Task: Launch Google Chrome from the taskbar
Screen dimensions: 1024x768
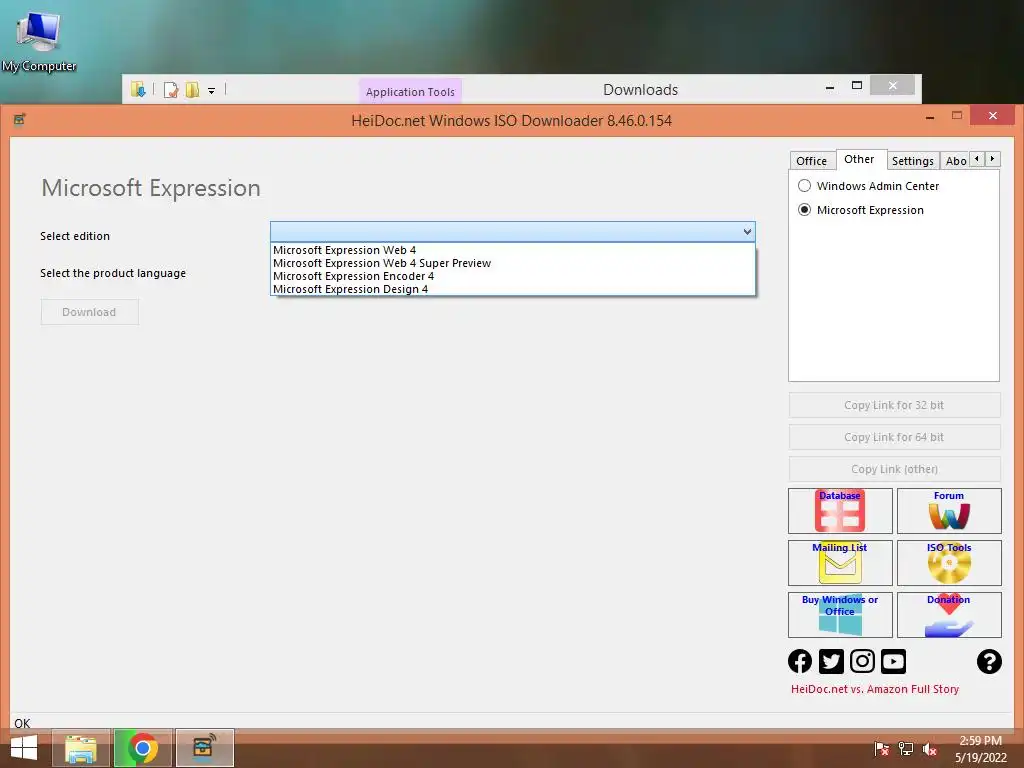Action: click(x=142, y=748)
